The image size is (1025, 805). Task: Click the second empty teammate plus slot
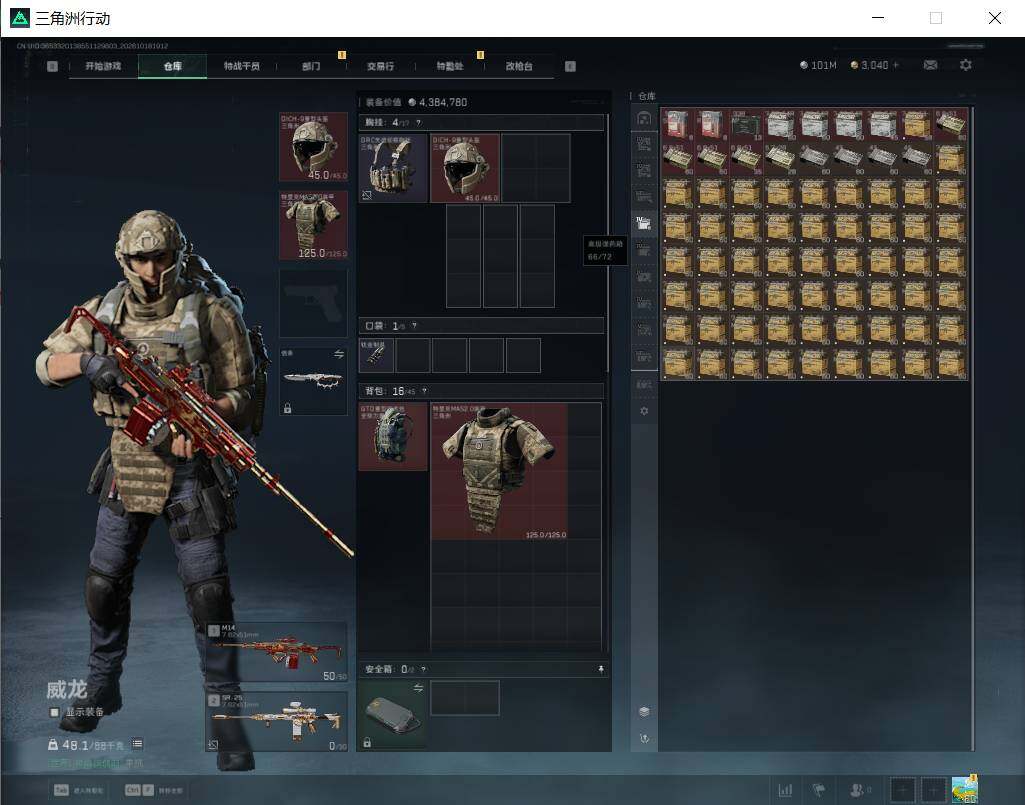[933, 790]
